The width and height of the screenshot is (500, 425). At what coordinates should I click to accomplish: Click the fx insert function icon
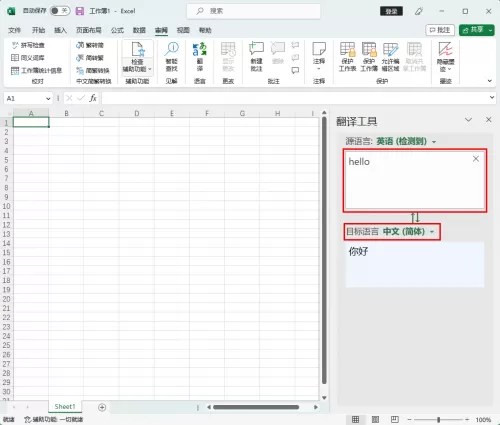(93, 98)
